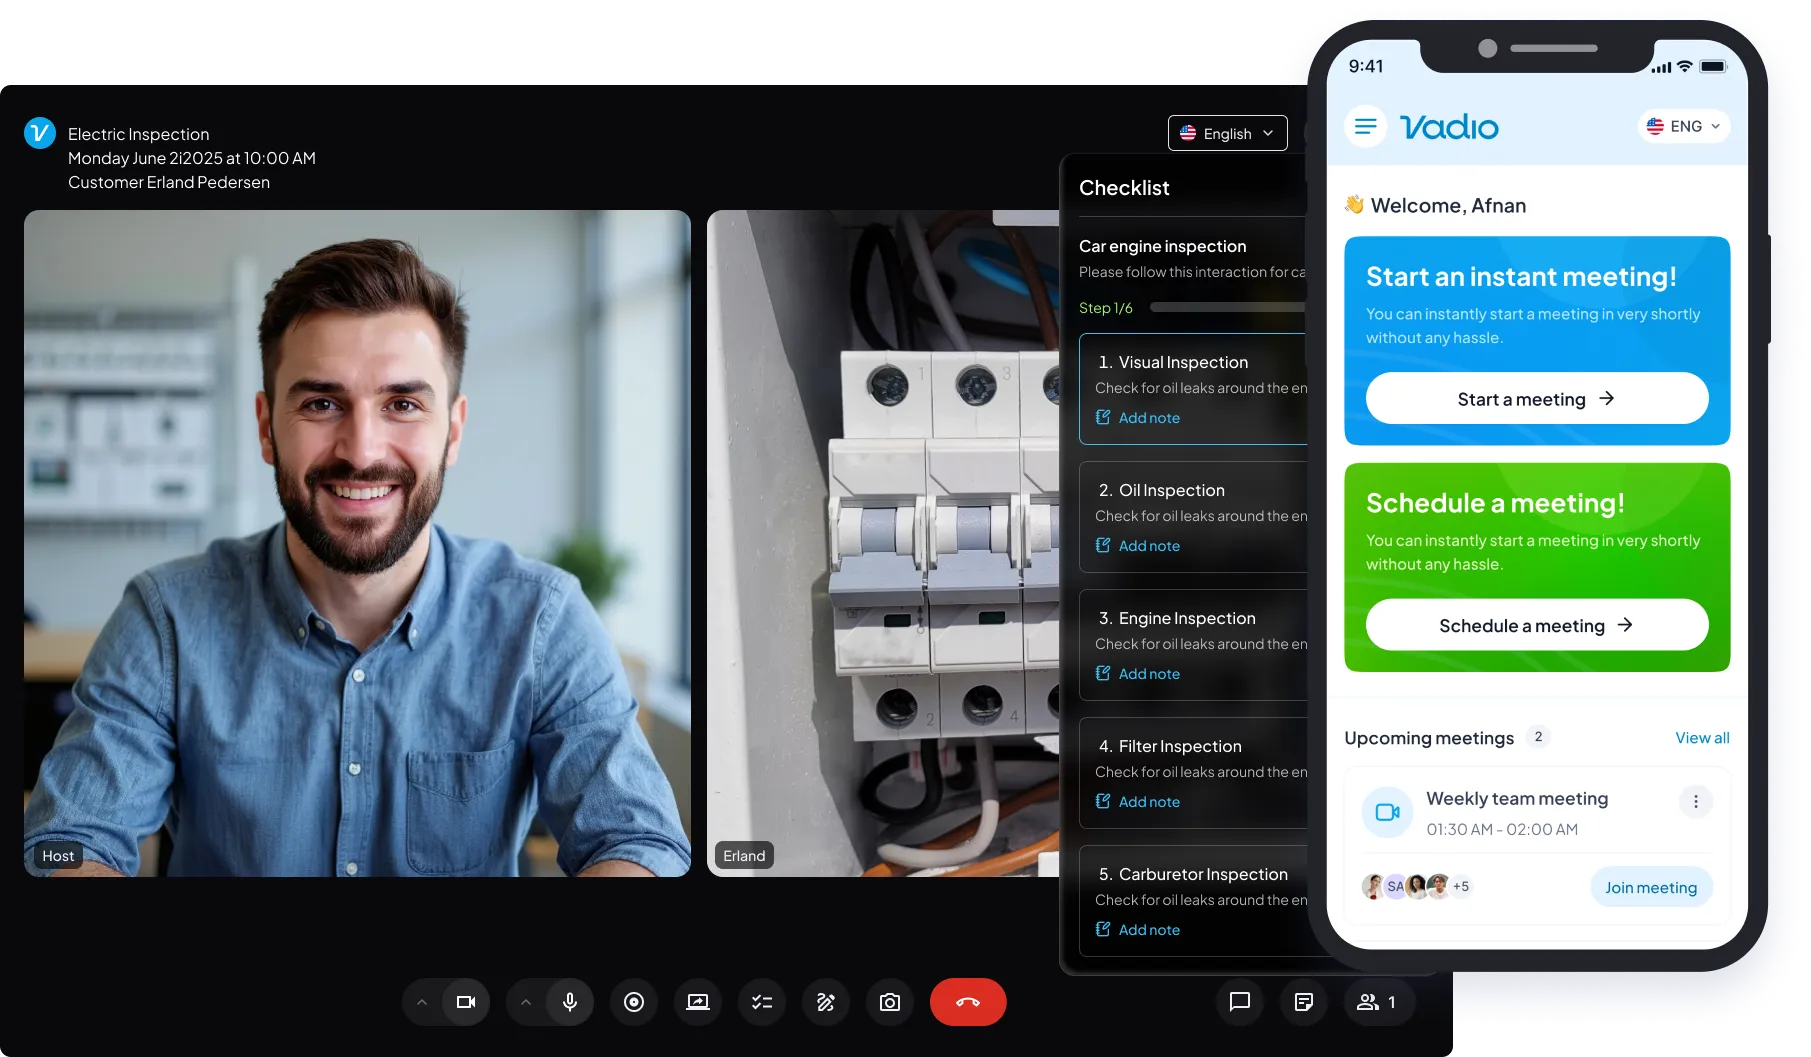The width and height of the screenshot is (1811, 1057).
Task: Click the phone wifi status icon
Action: click(1685, 66)
